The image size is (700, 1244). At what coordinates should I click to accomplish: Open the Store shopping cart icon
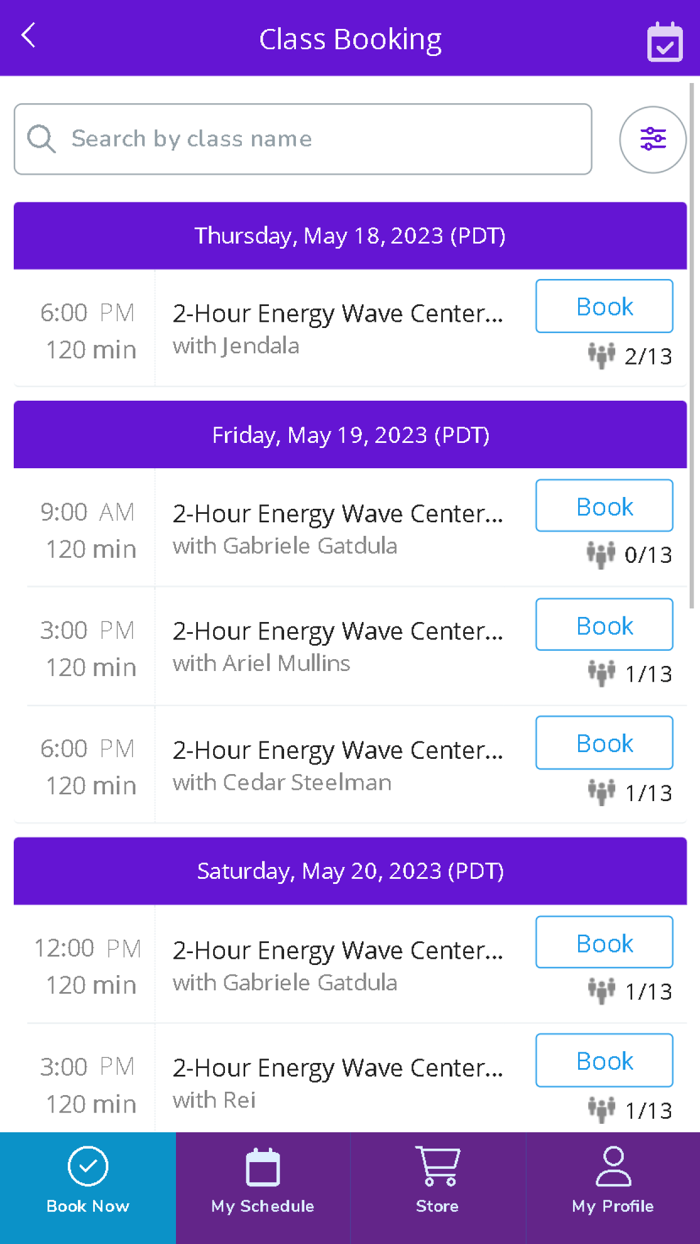[437, 1166]
